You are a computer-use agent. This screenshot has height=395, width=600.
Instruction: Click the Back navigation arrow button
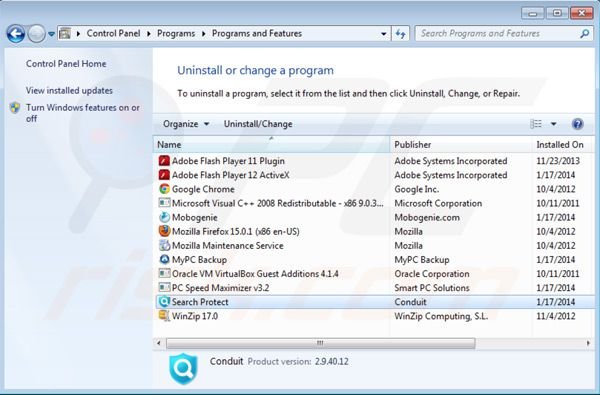(16, 34)
